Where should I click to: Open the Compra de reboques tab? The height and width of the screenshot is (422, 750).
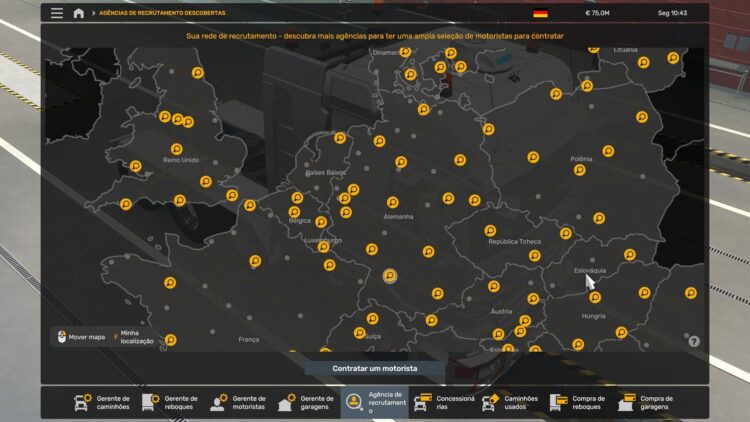578,402
